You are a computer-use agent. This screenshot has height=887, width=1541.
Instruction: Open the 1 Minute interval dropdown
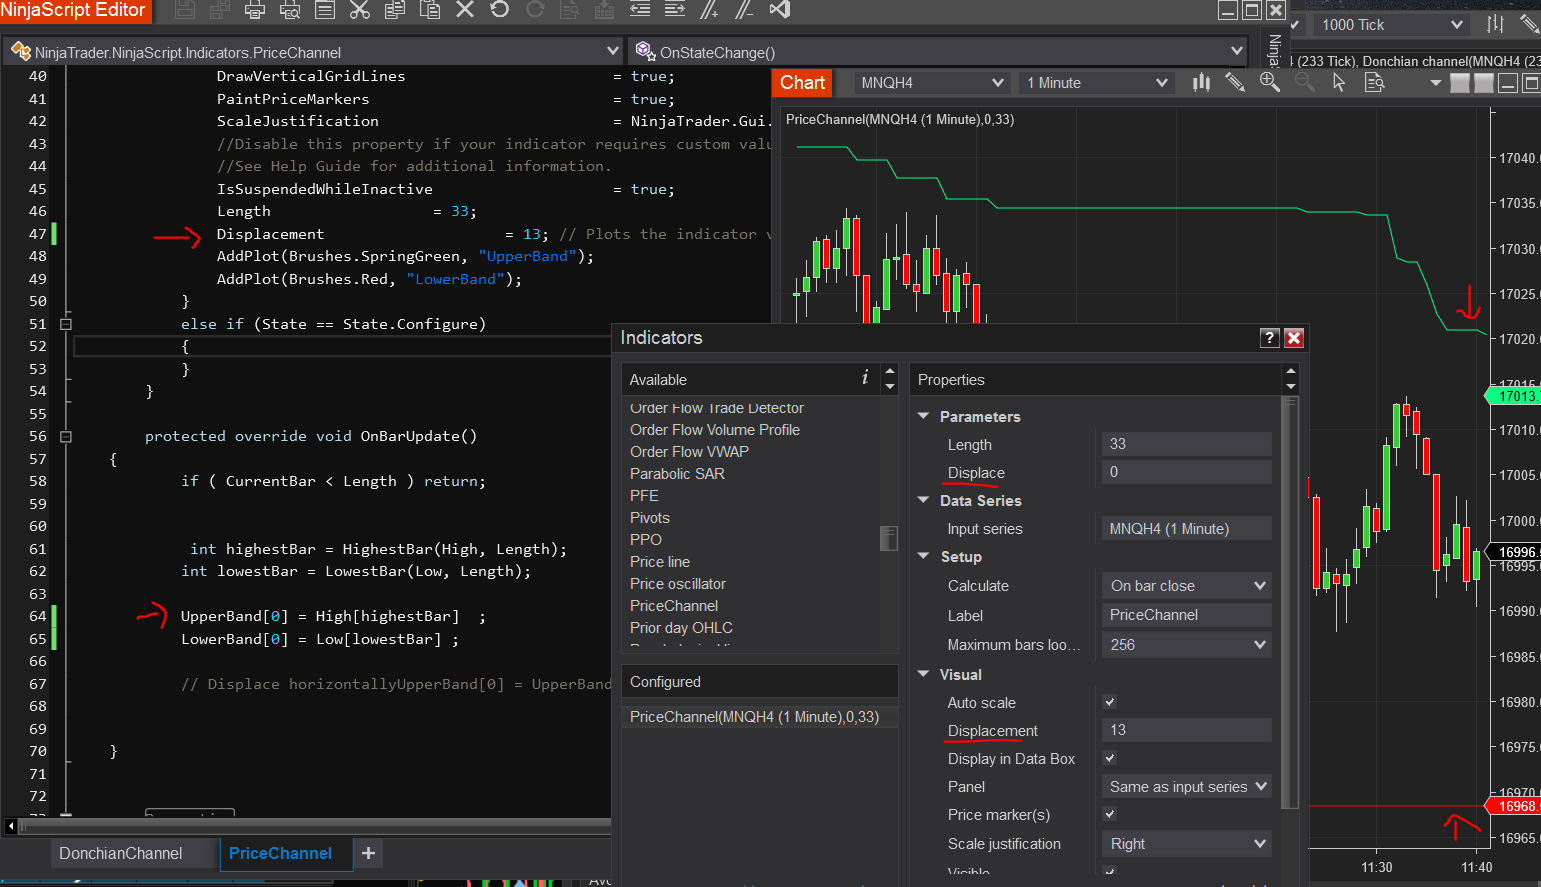click(1096, 83)
